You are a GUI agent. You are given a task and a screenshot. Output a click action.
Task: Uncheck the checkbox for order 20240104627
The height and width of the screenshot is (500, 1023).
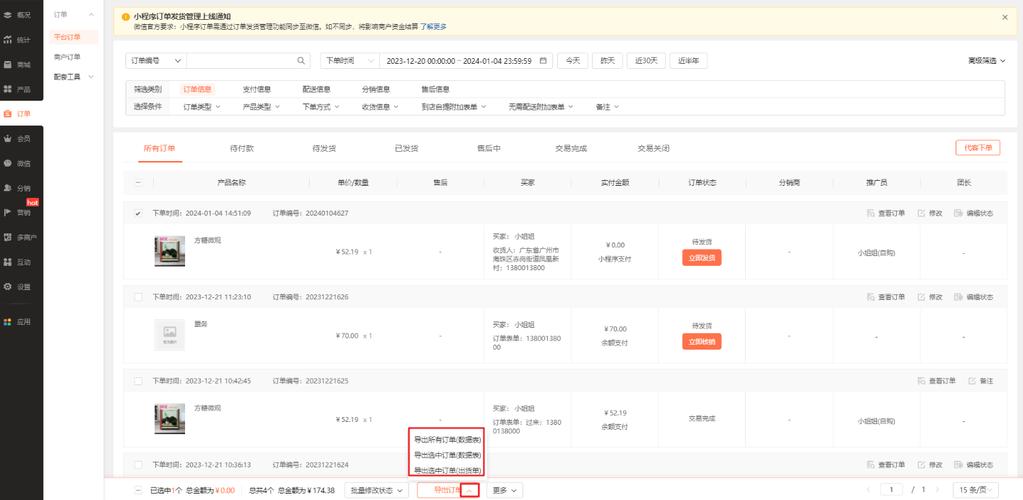point(138,213)
